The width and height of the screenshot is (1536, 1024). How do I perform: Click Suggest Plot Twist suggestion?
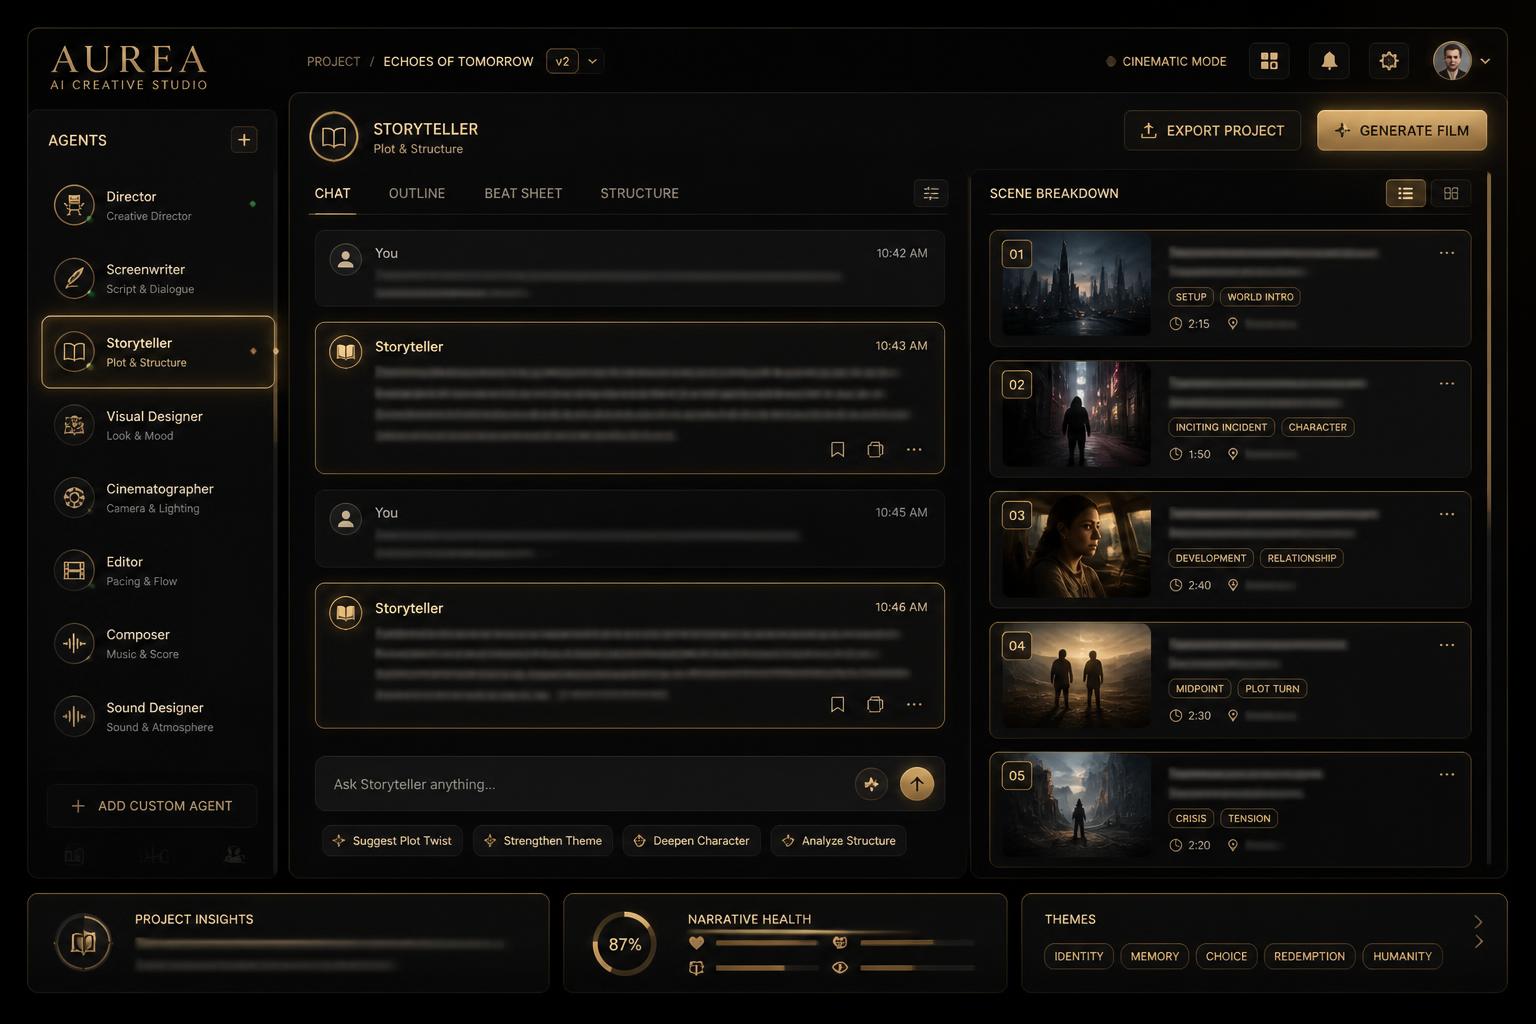392,841
